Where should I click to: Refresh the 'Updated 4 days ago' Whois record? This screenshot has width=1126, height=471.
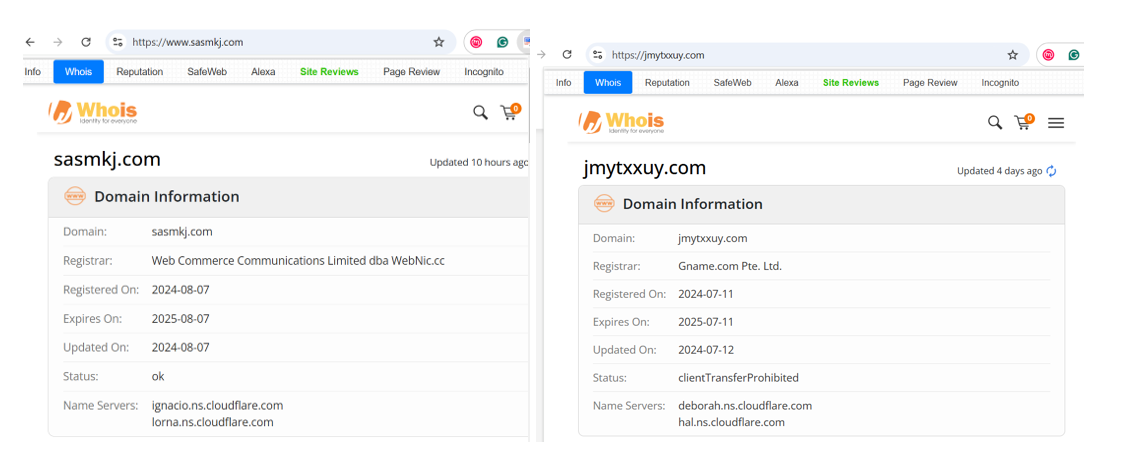point(1051,171)
